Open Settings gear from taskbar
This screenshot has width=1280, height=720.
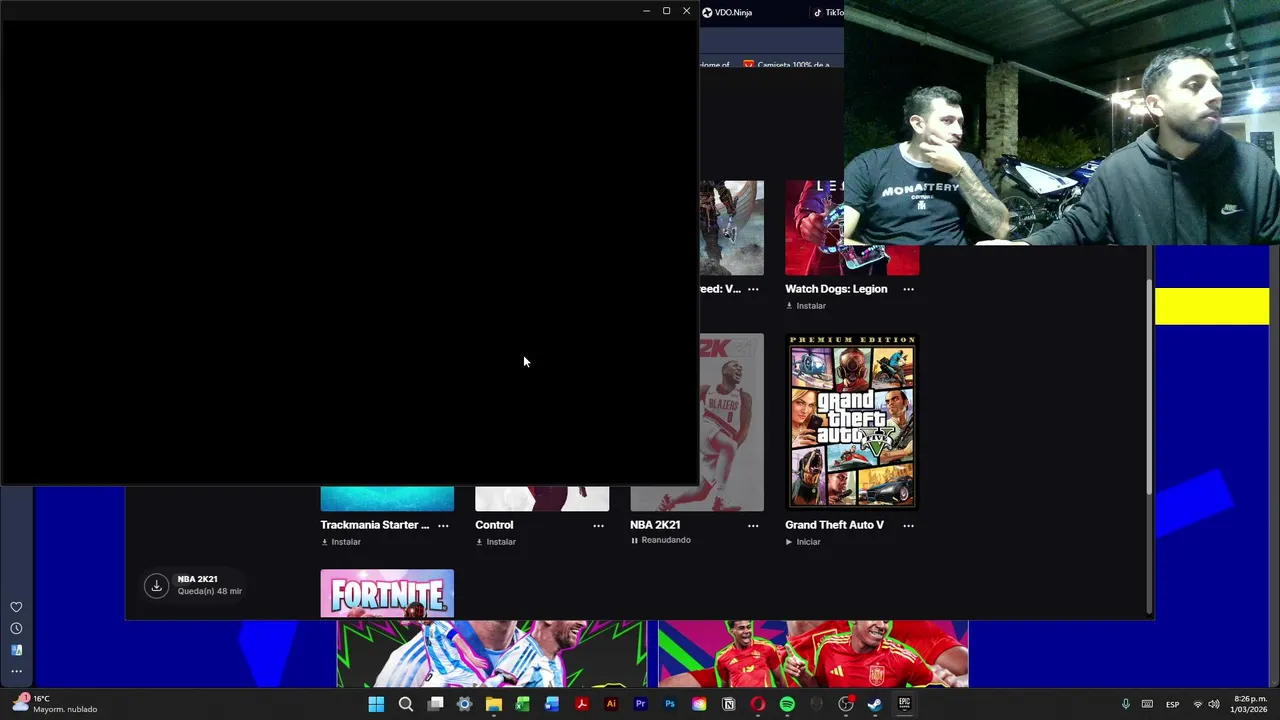(x=464, y=704)
